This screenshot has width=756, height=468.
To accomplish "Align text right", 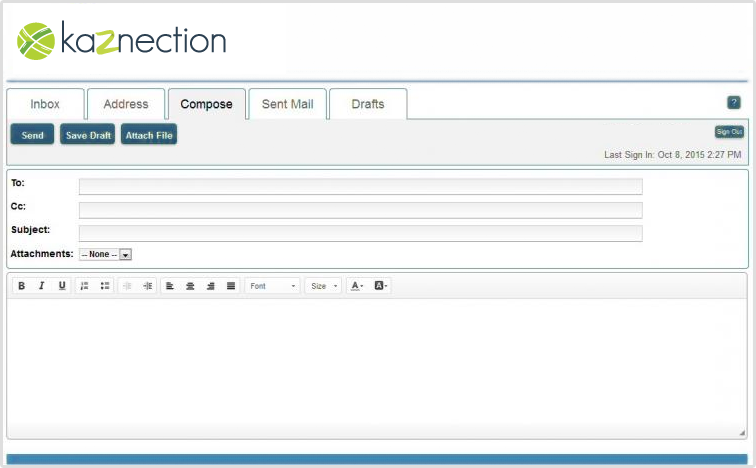I will tap(210, 286).
